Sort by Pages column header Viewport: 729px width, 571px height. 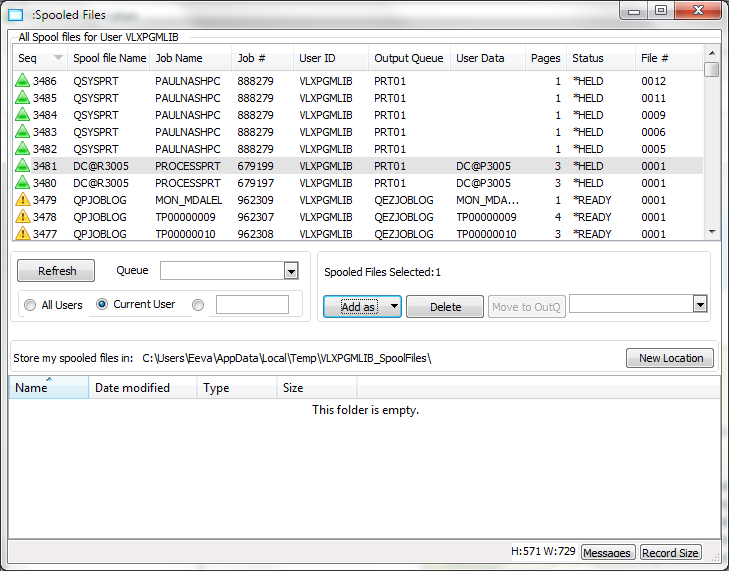[x=546, y=58]
